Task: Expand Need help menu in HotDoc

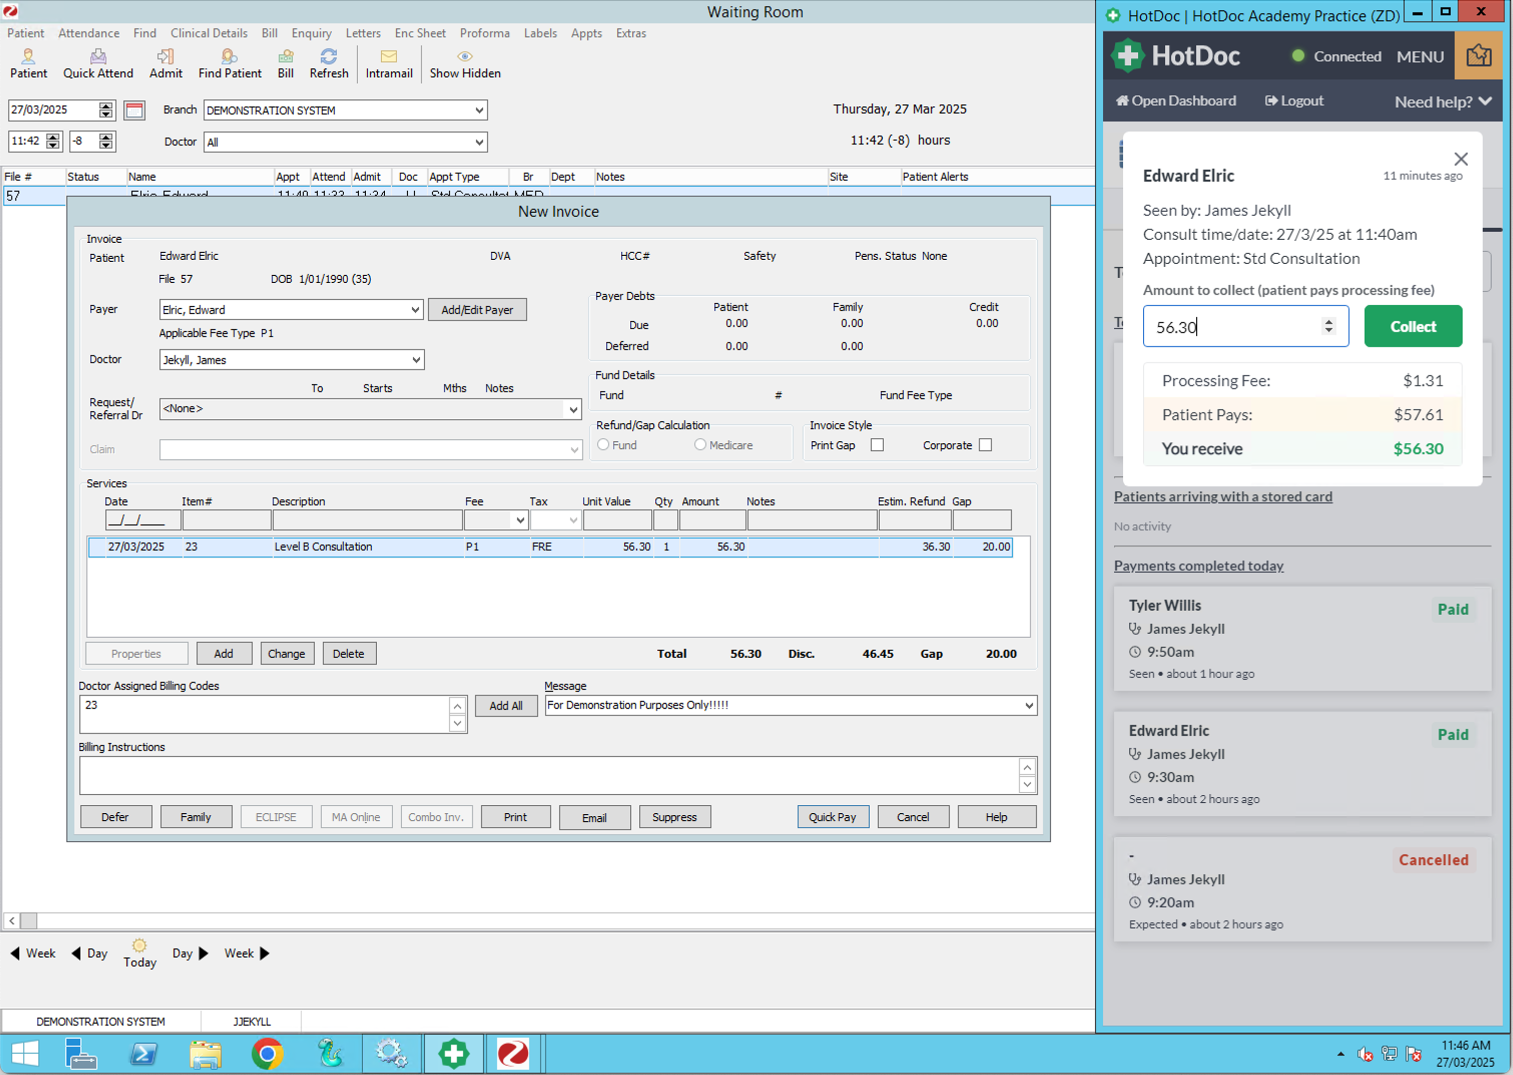Action: [1443, 101]
